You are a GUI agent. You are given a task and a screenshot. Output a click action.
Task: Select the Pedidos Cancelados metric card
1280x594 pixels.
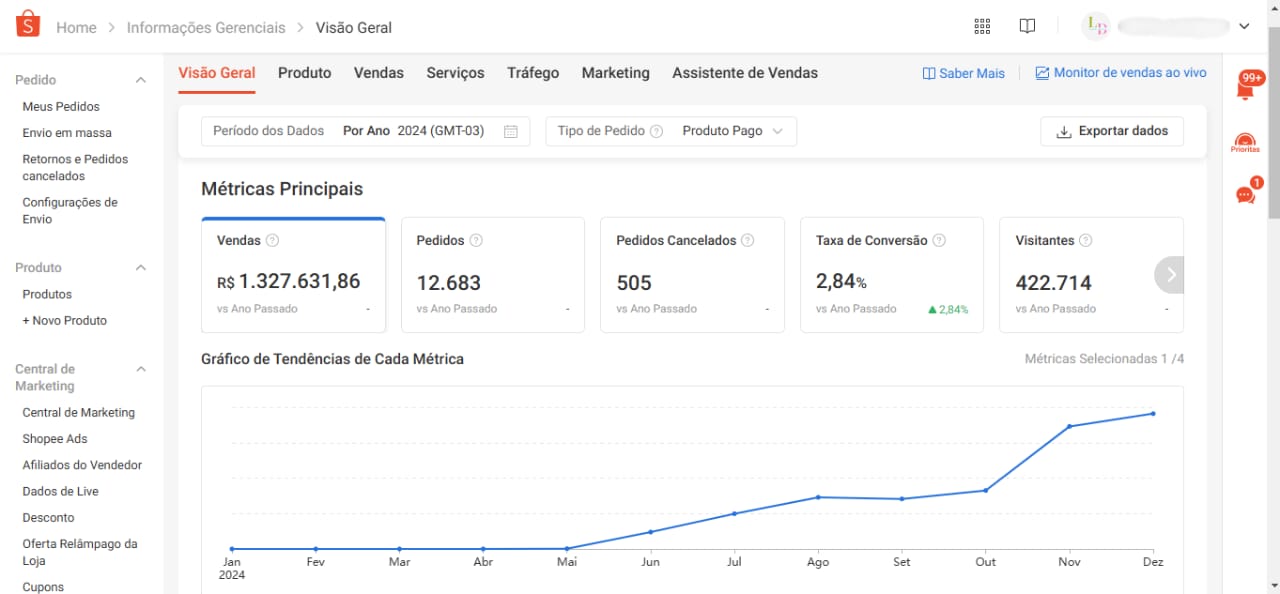tap(692, 274)
